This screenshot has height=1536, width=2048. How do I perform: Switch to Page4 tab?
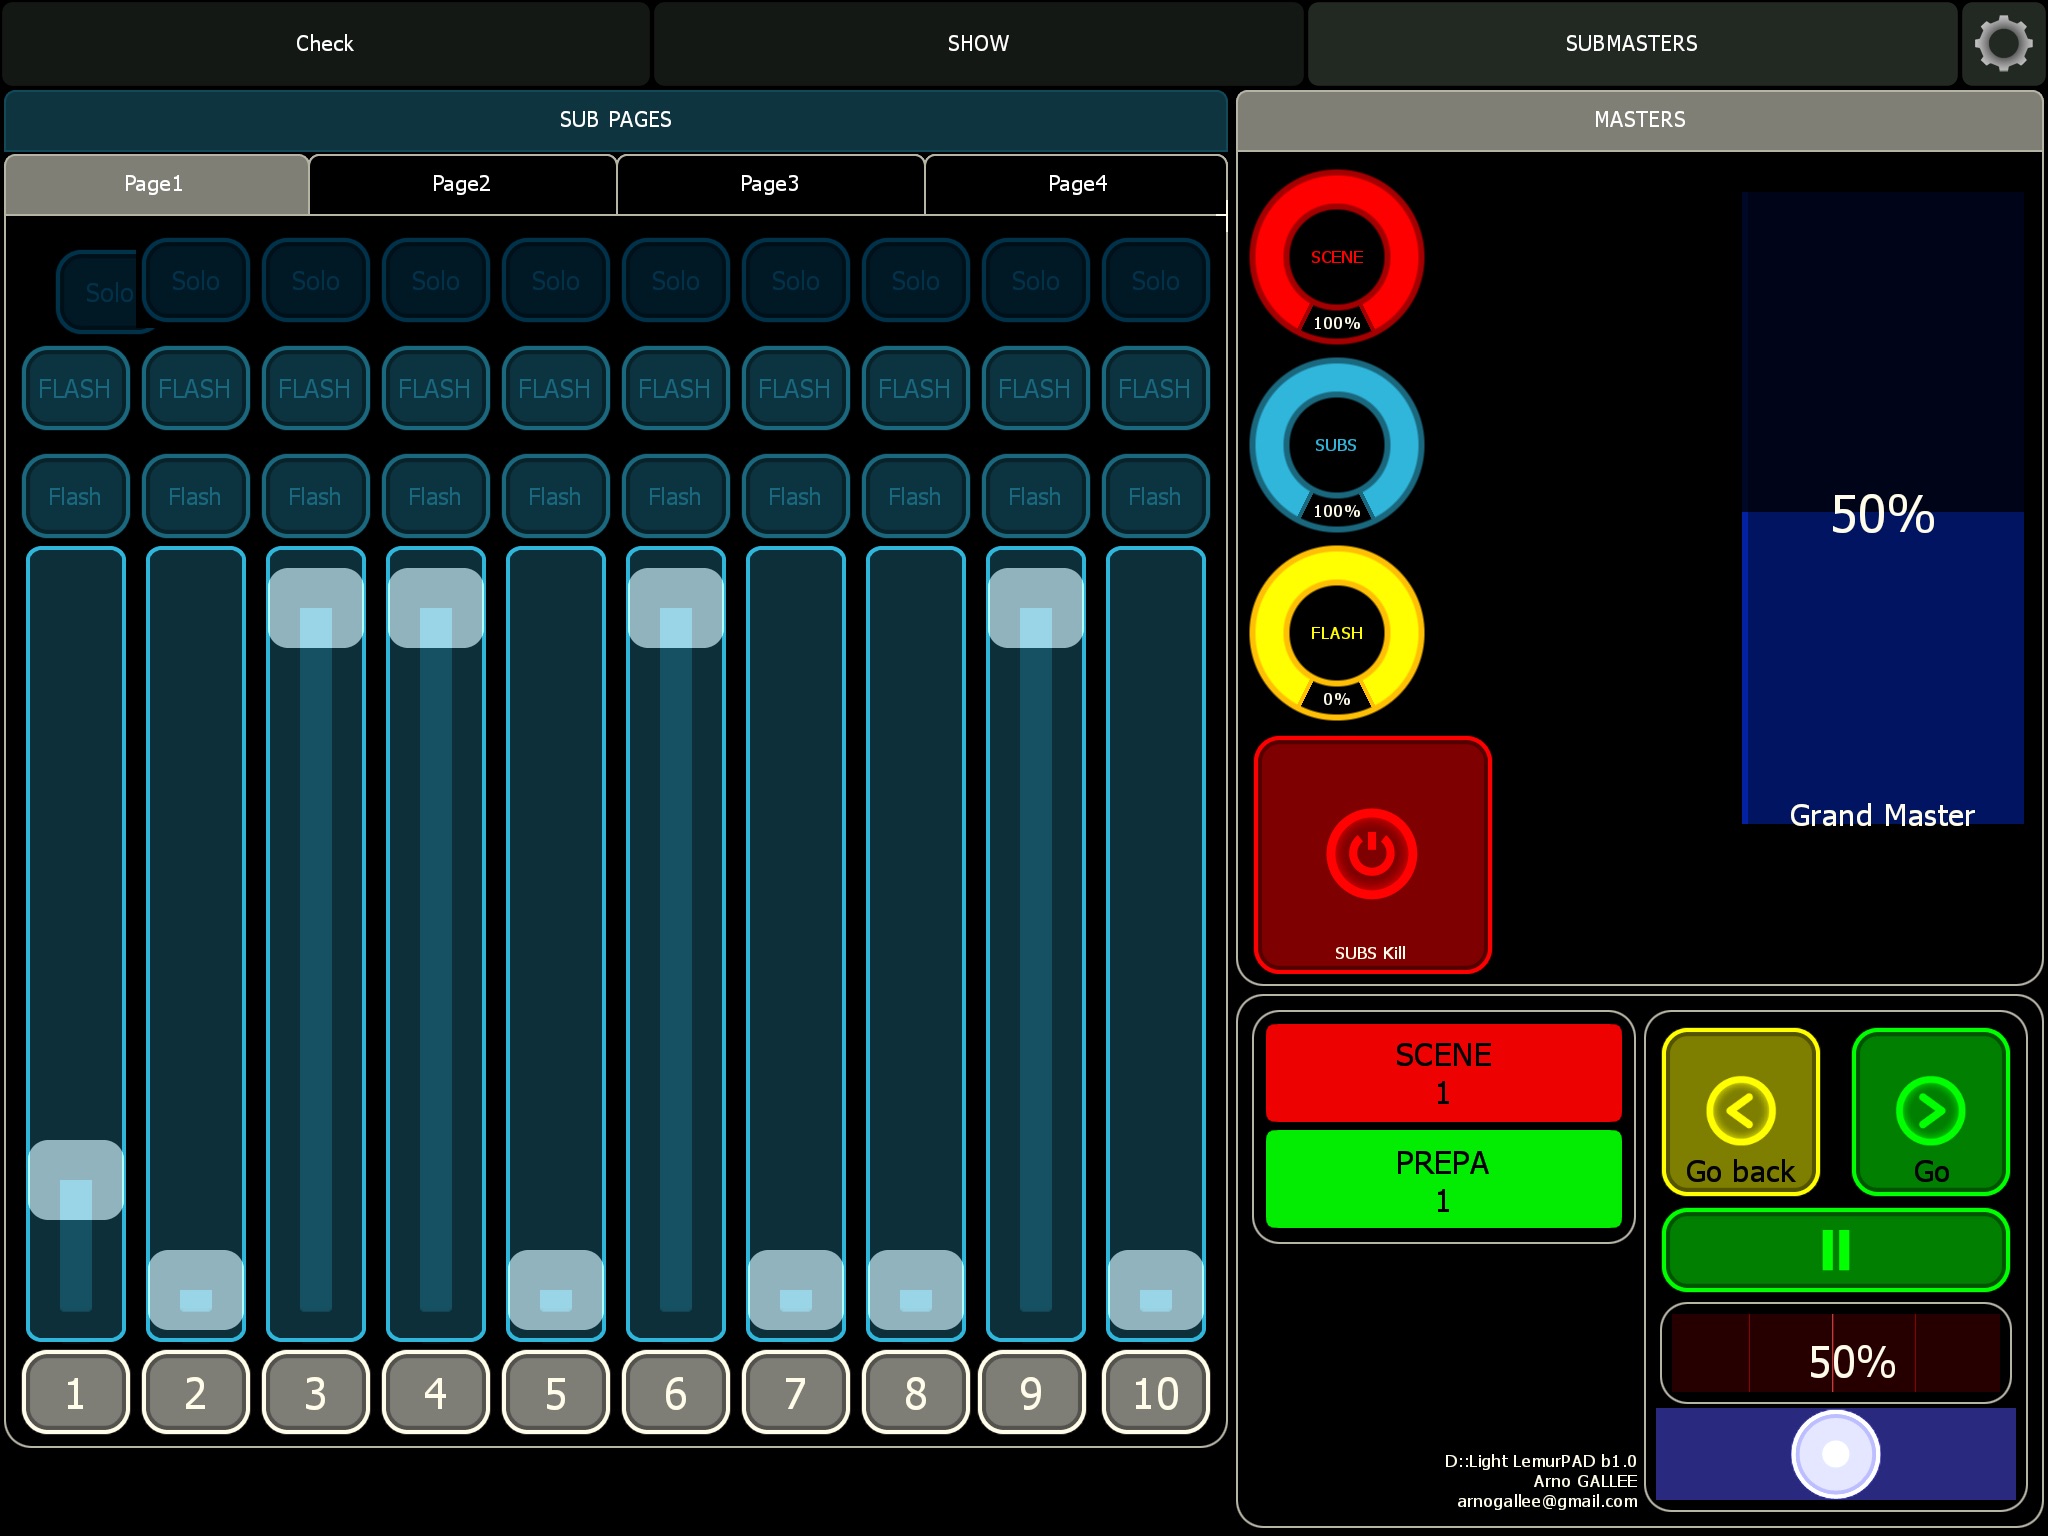click(x=1077, y=184)
